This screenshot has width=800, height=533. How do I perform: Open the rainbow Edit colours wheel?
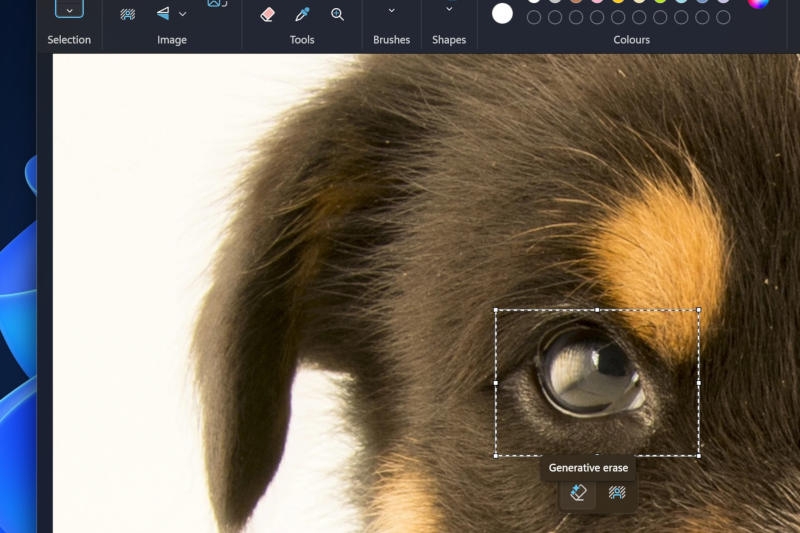pyautogui.click(x=759, y=3)
